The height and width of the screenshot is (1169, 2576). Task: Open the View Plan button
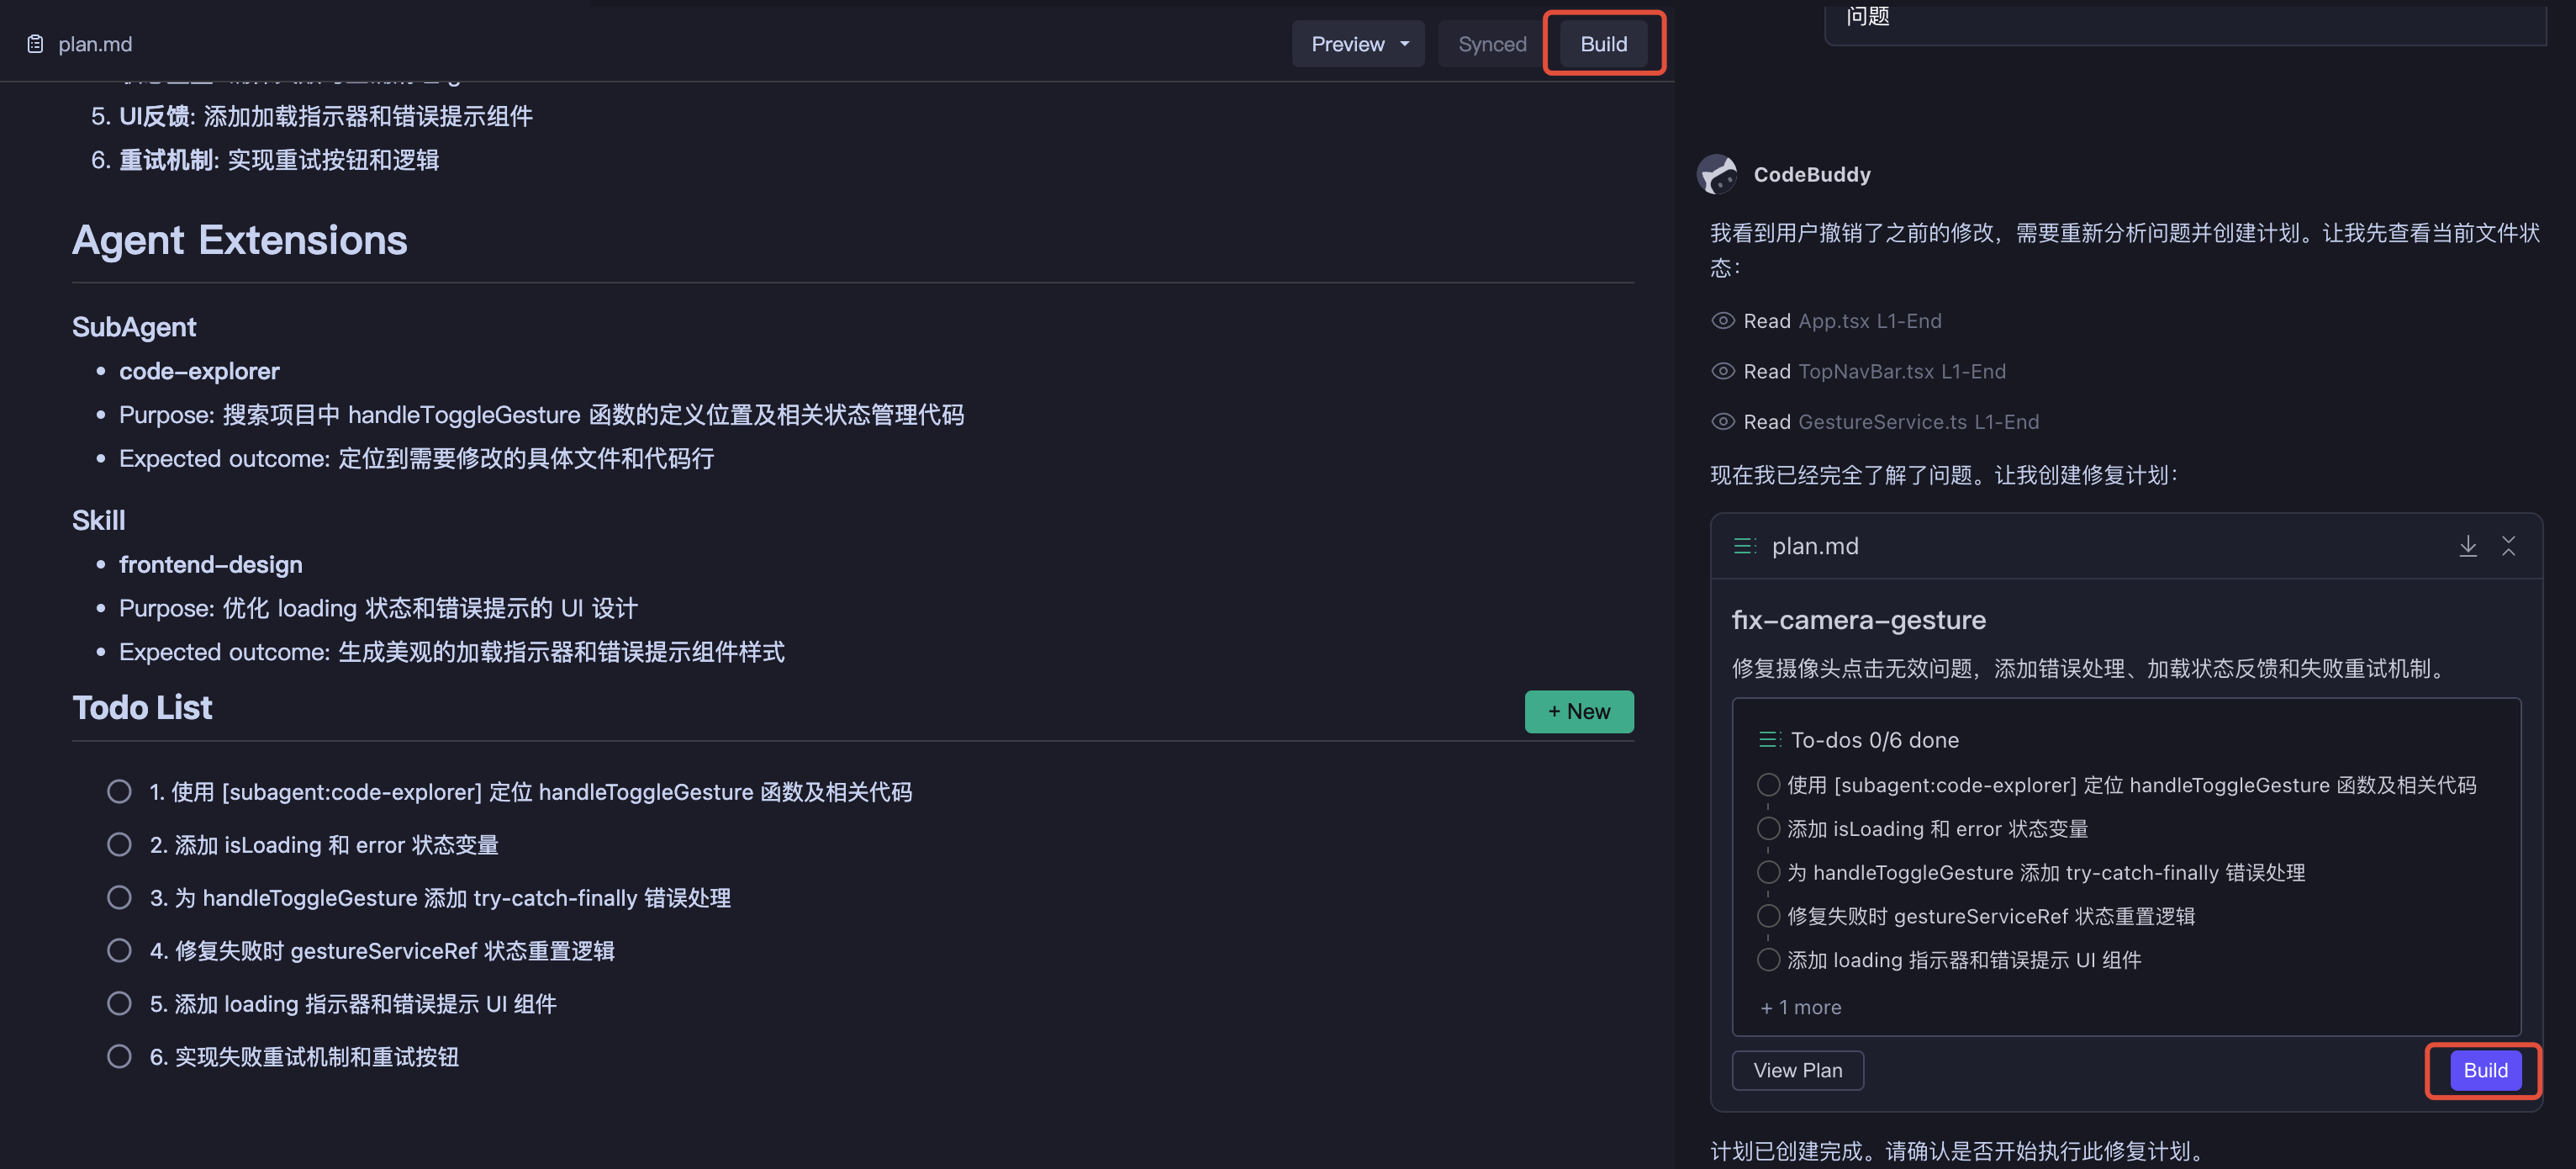click(1797, 1069)
